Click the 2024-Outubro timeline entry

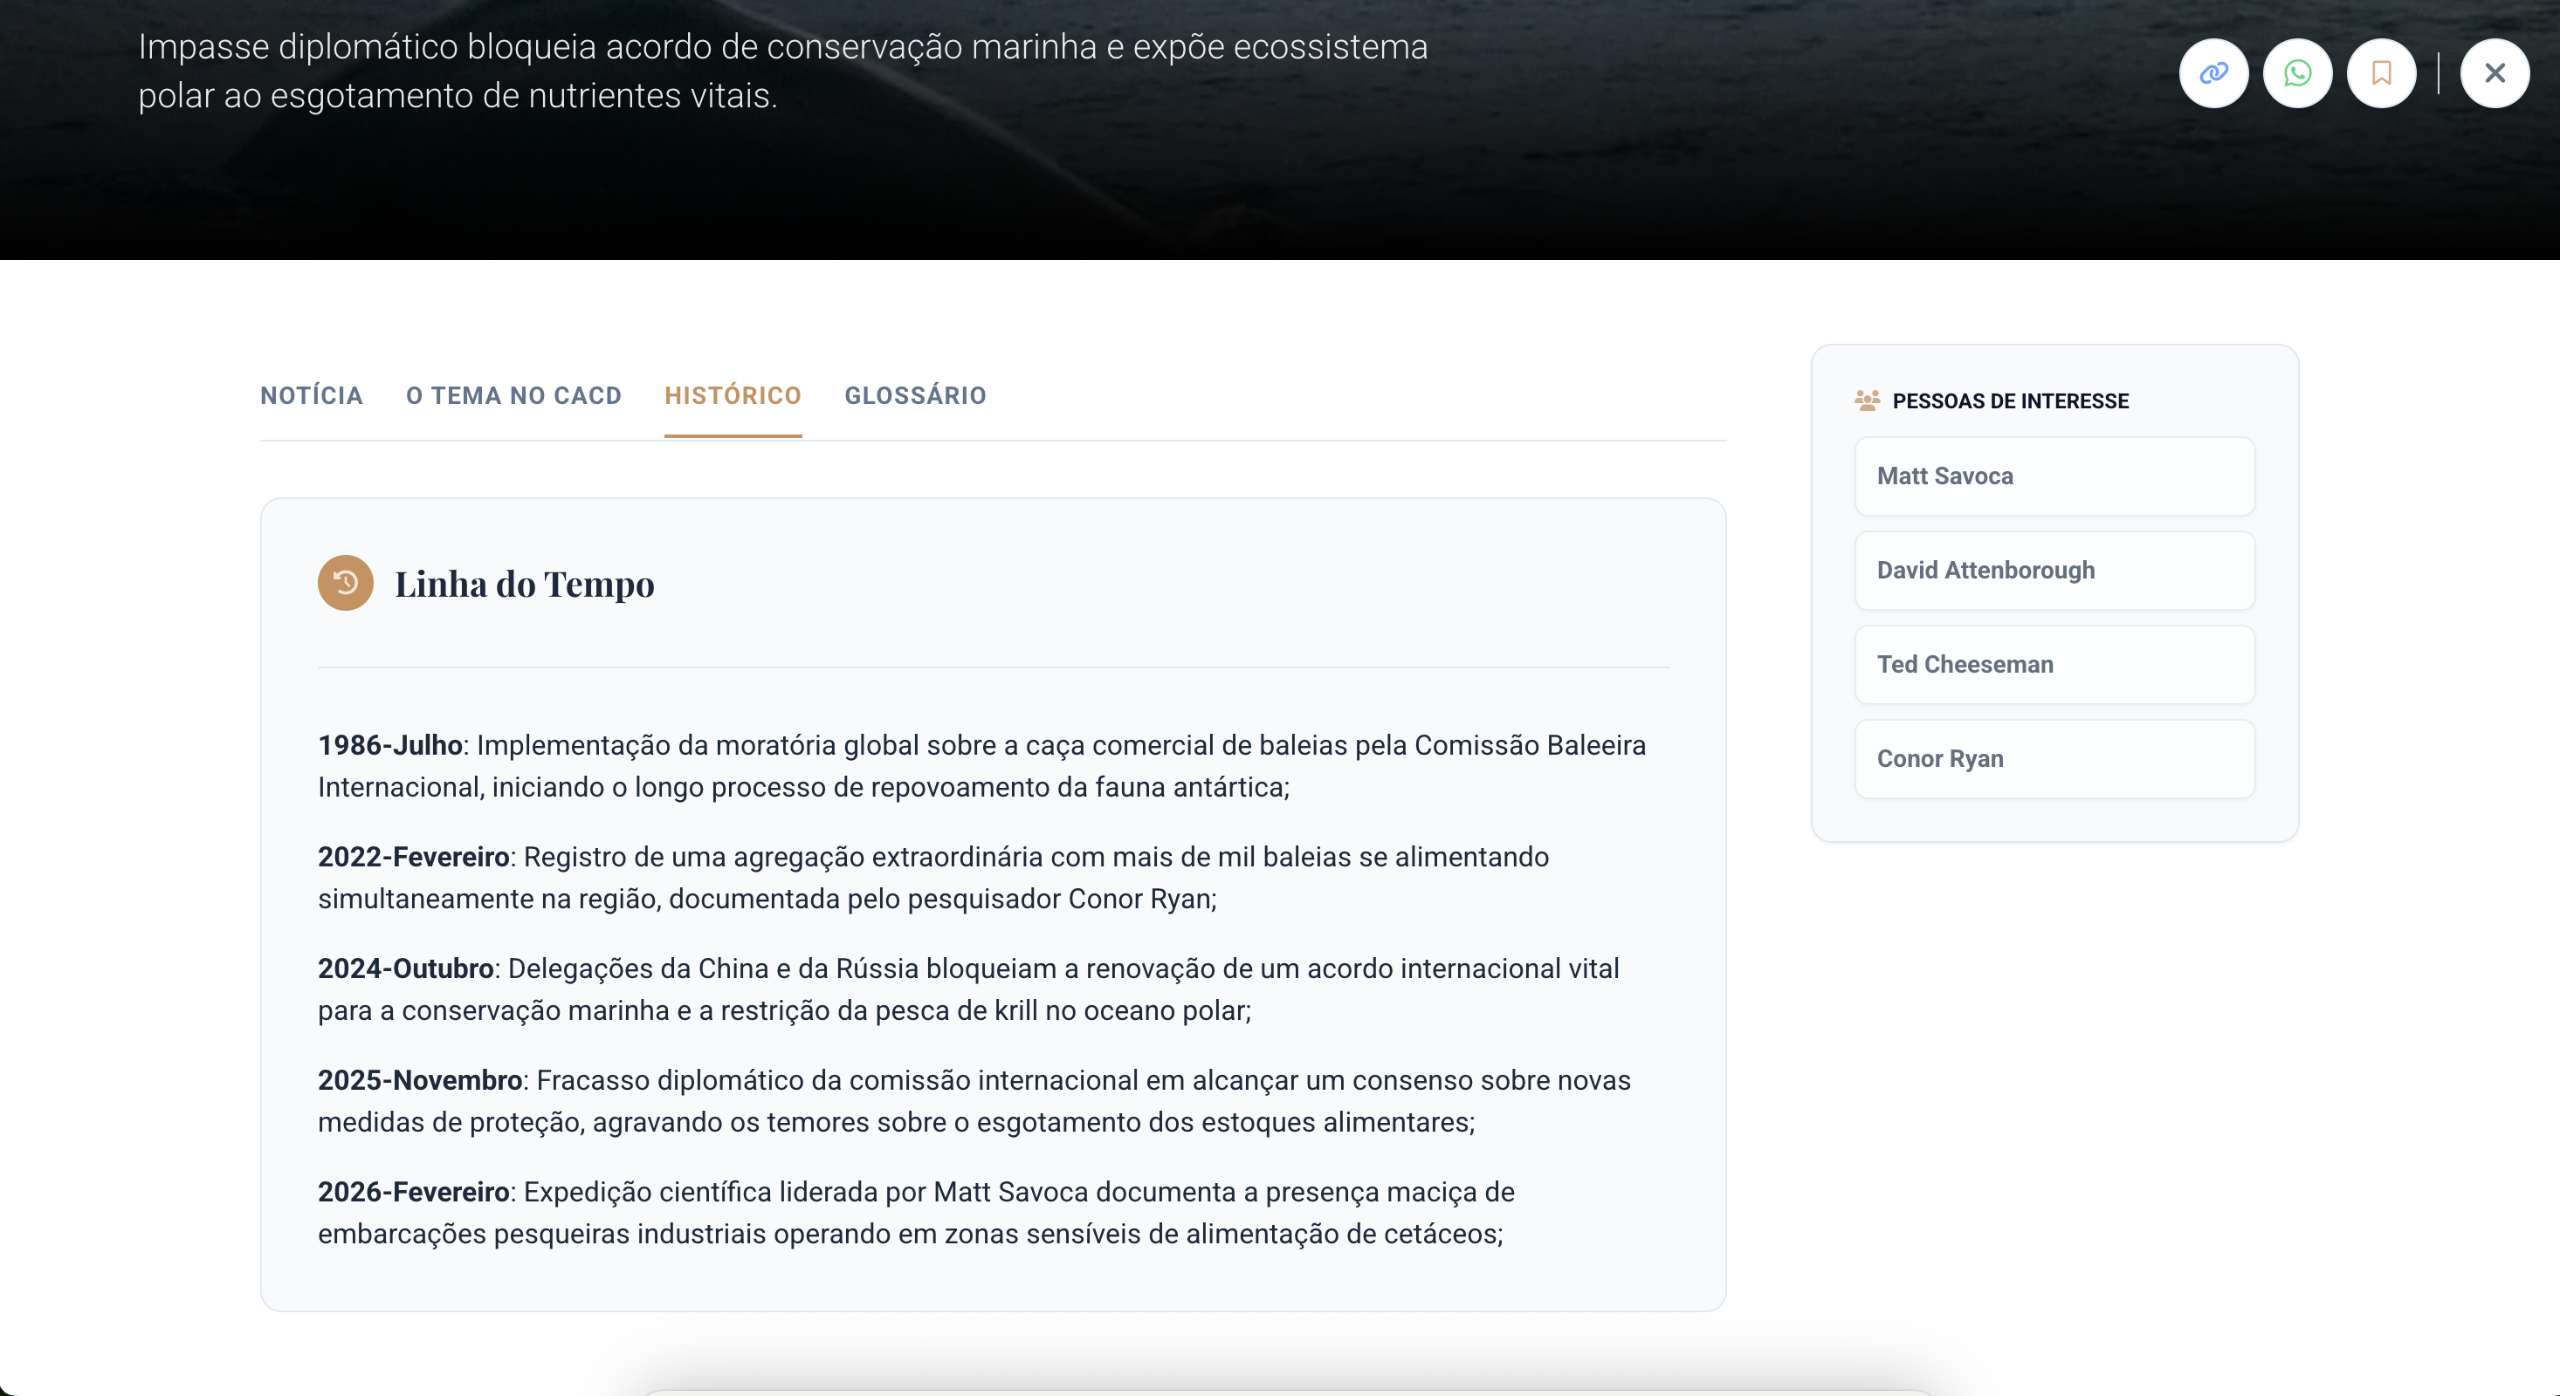(x=968, y=989)
